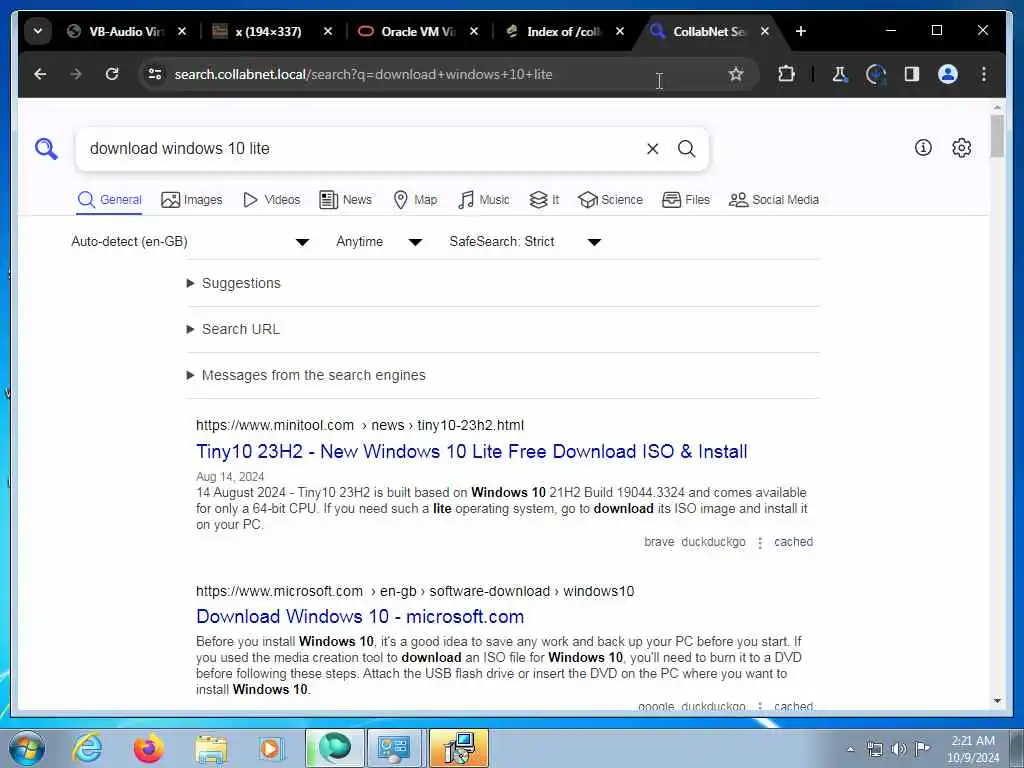Select the Science search category
Viewport: 1024px width, 768px height.
point(610,200)
